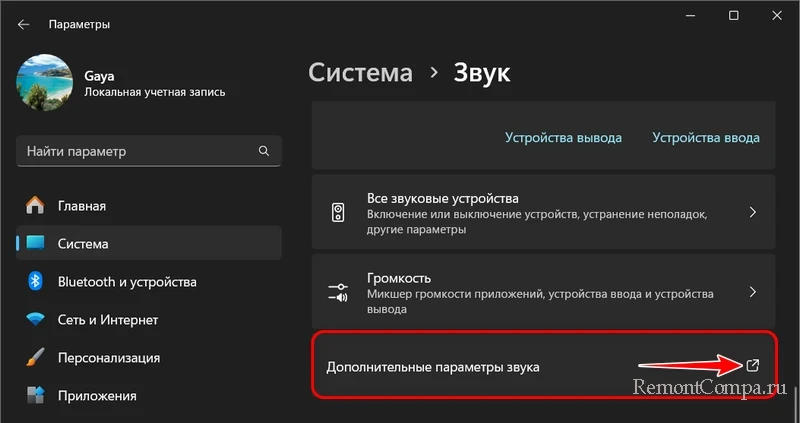Image resolution: width=800 pixels, height=423 pixels.
Task: Maximize the Параметры window
Action: point(733,16)
